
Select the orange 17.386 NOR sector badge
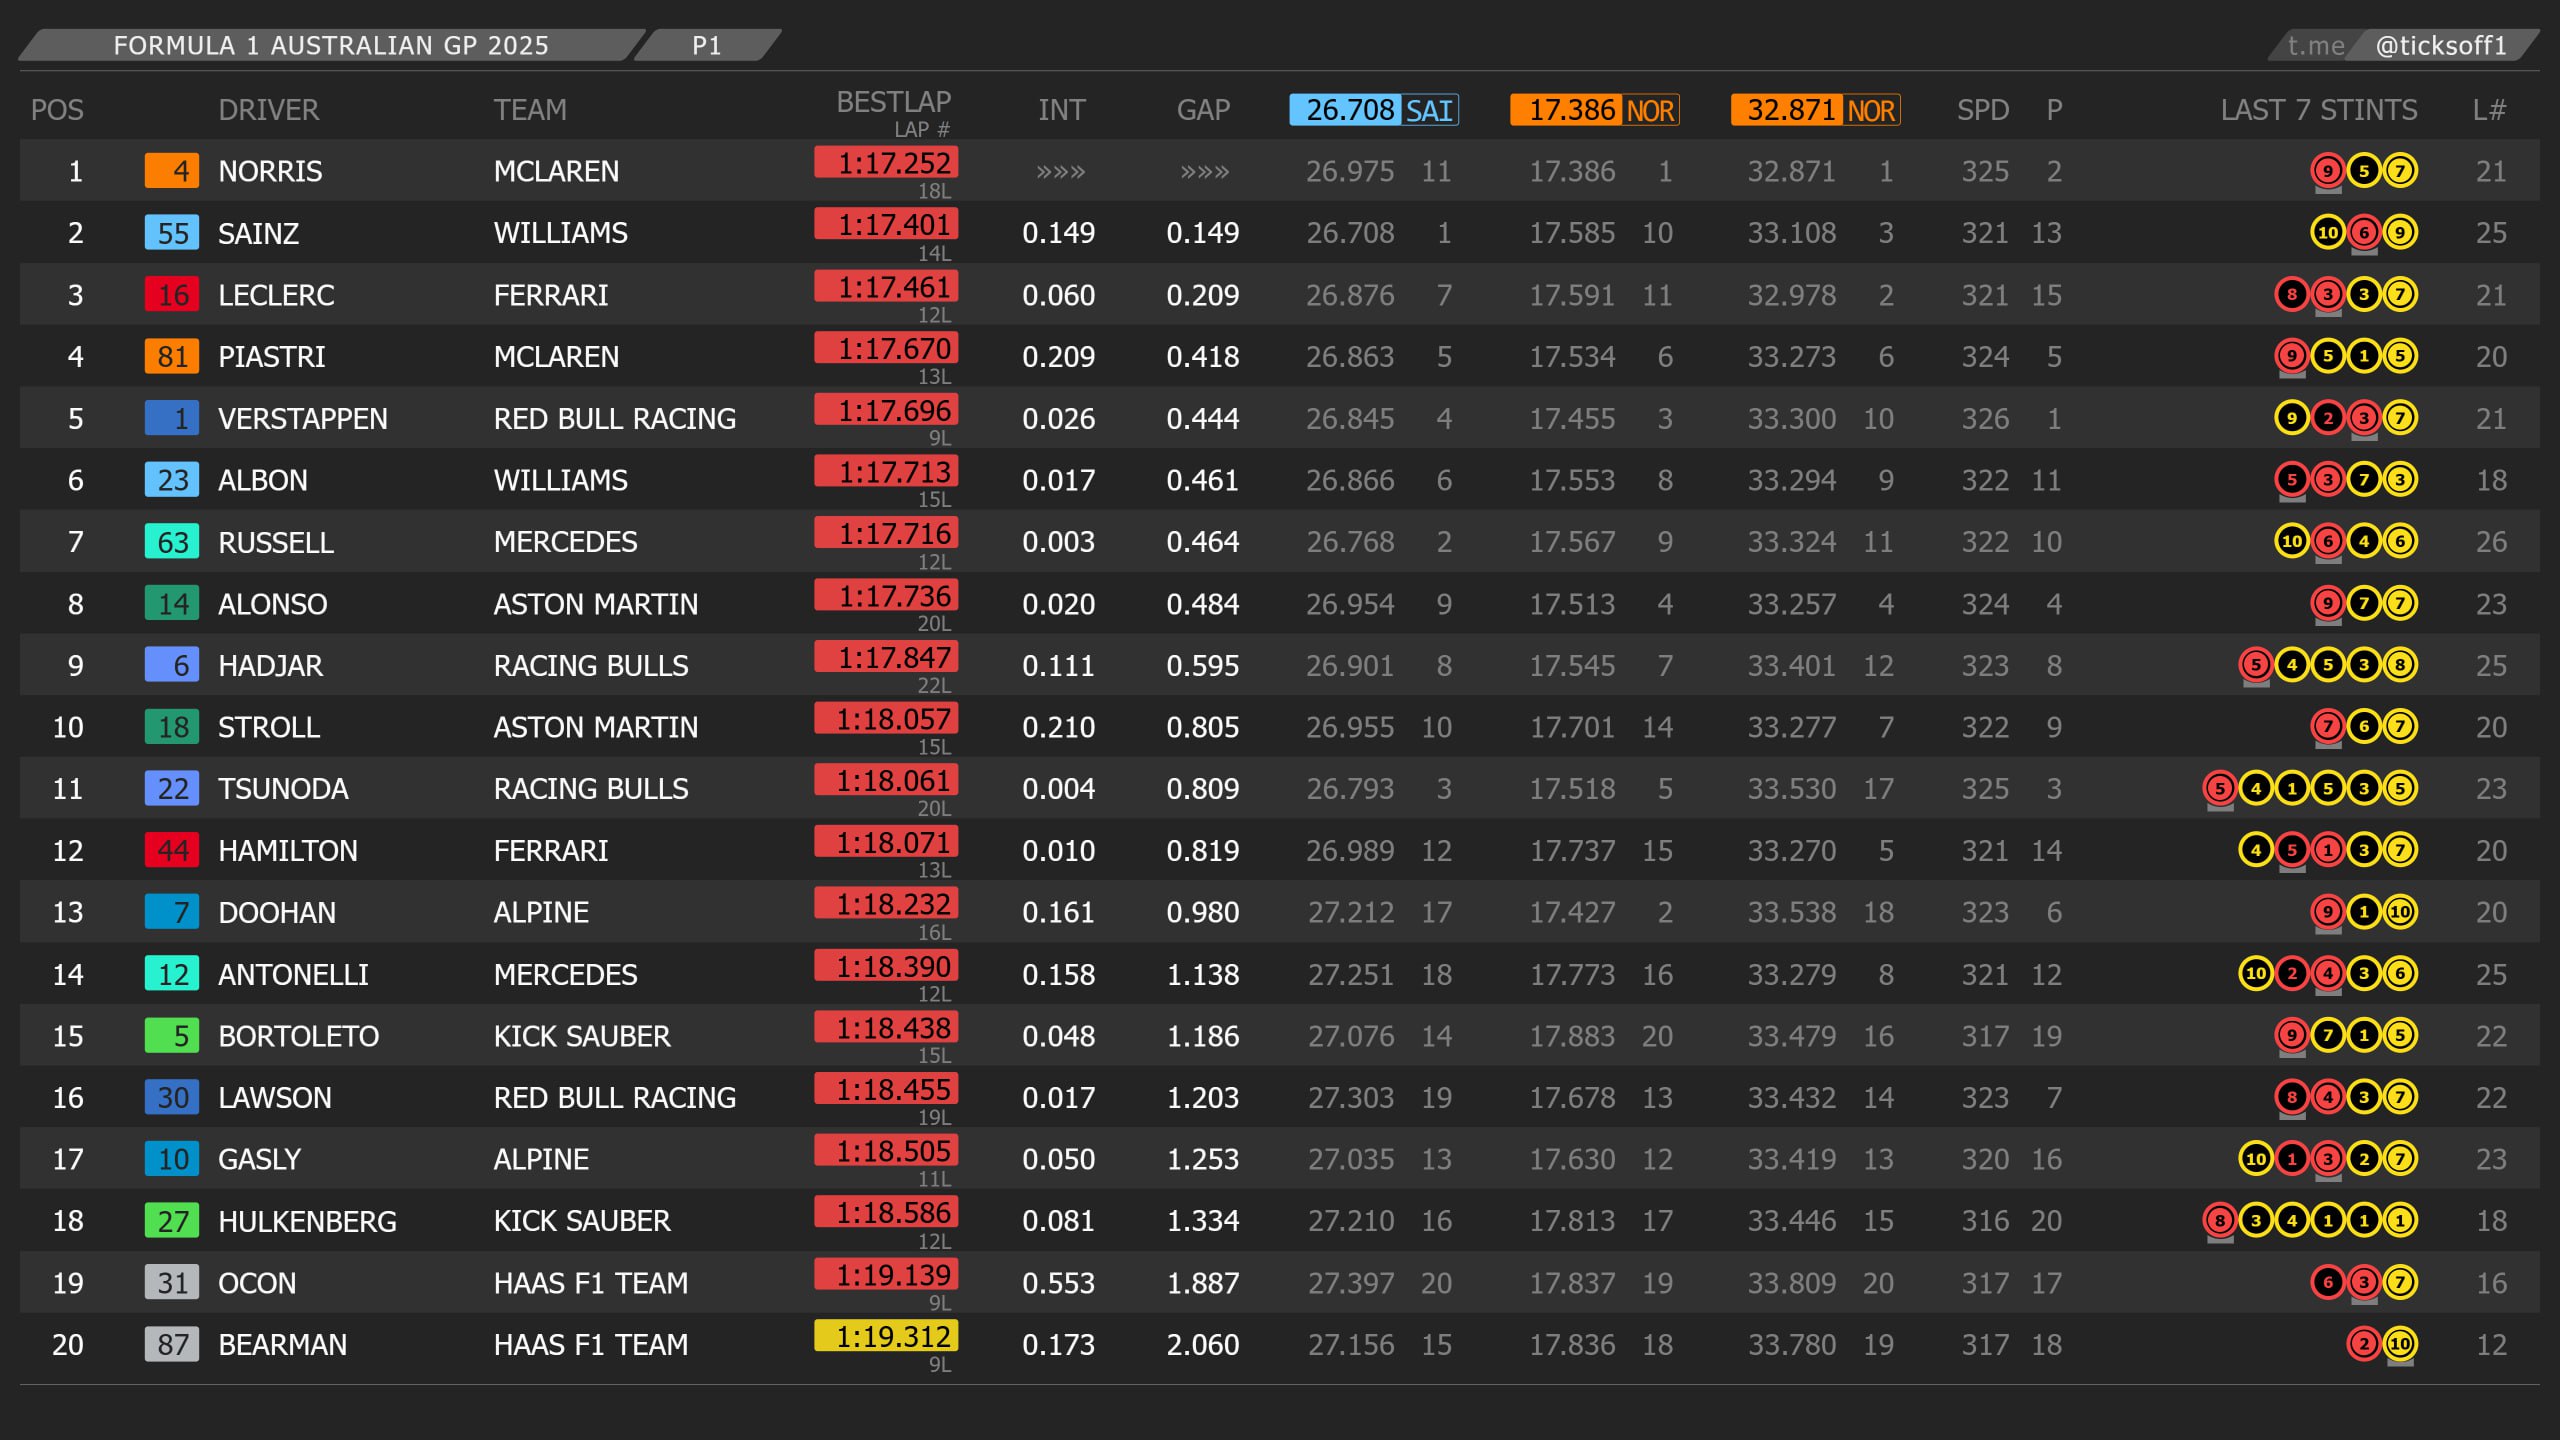[1595, 110]
